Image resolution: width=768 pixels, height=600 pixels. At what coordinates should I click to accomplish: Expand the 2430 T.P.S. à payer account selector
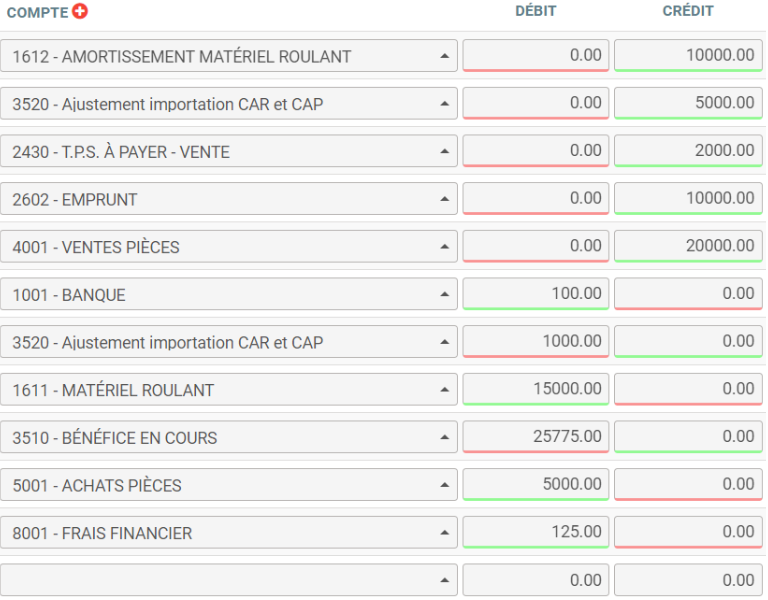[229, 152]
